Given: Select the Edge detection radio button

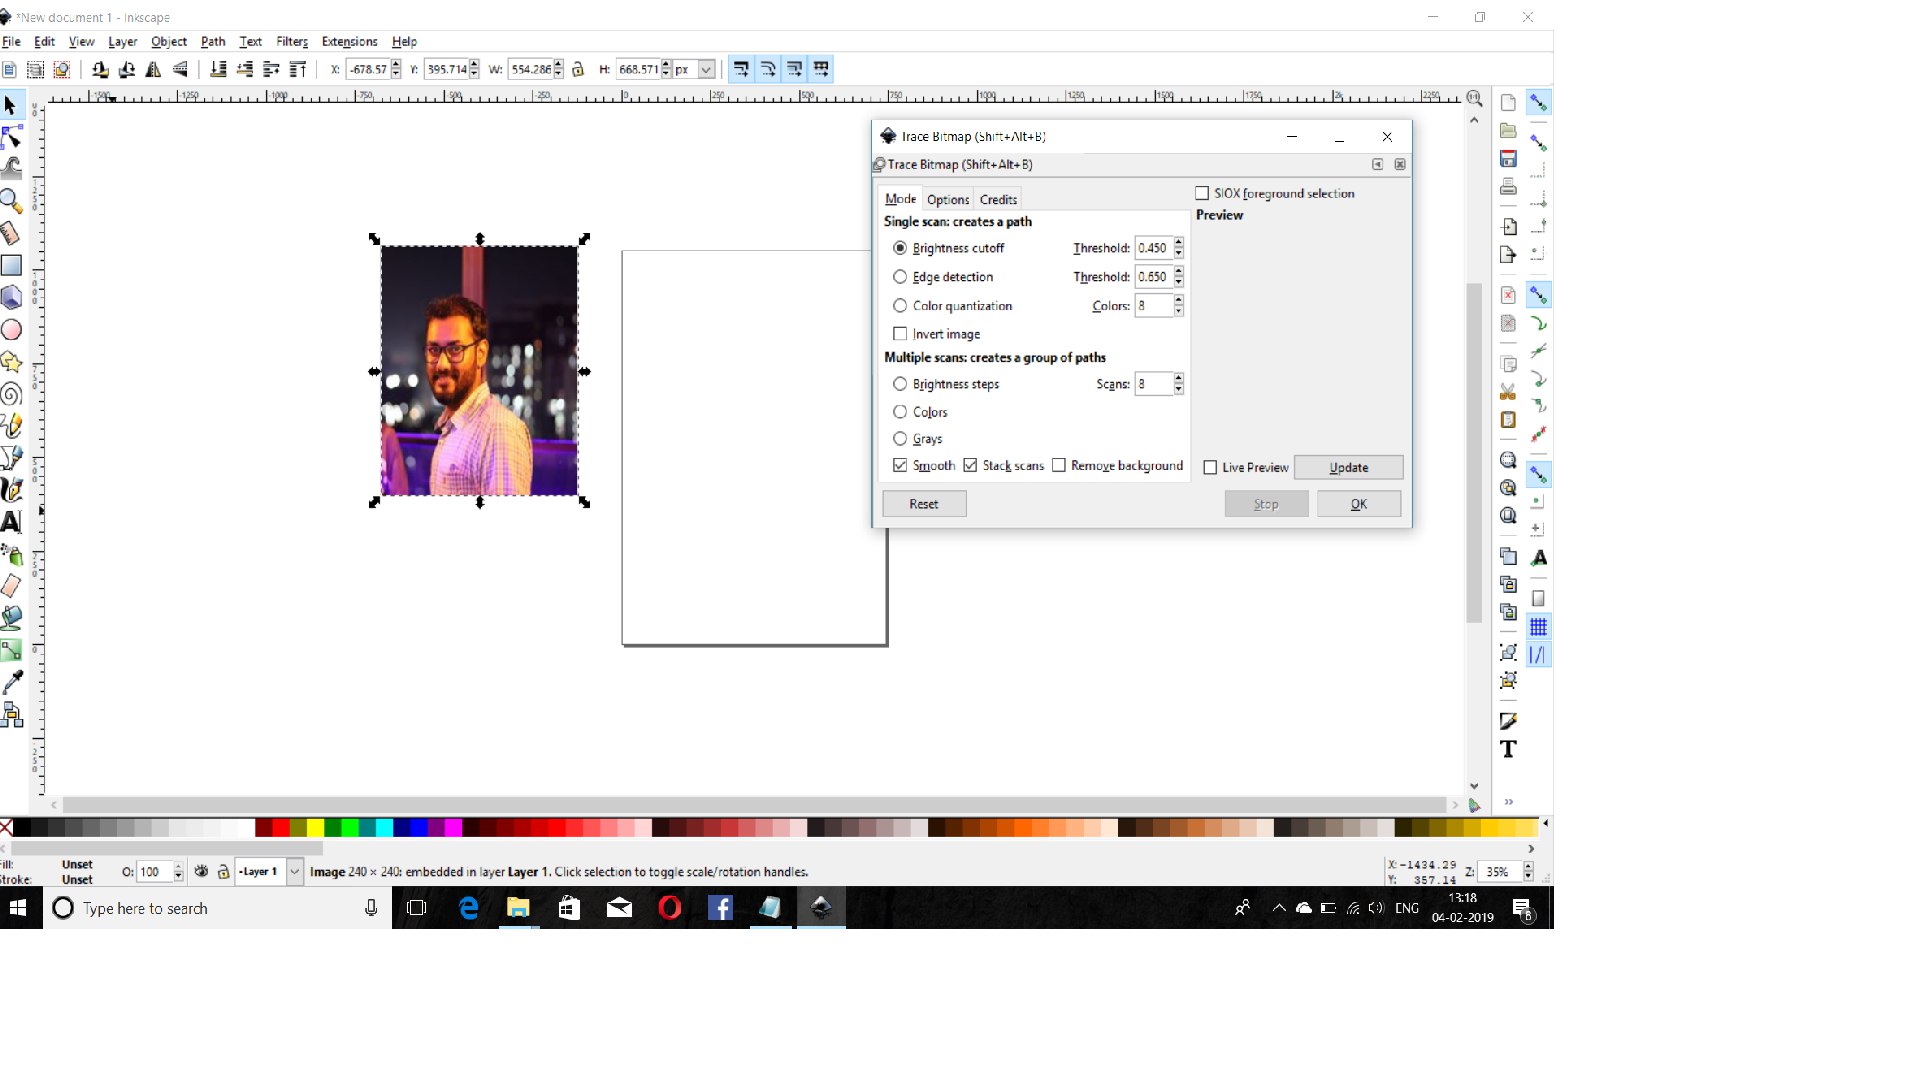Looking at the screenshot, I should pyautogui.click(x=900, y=277).
